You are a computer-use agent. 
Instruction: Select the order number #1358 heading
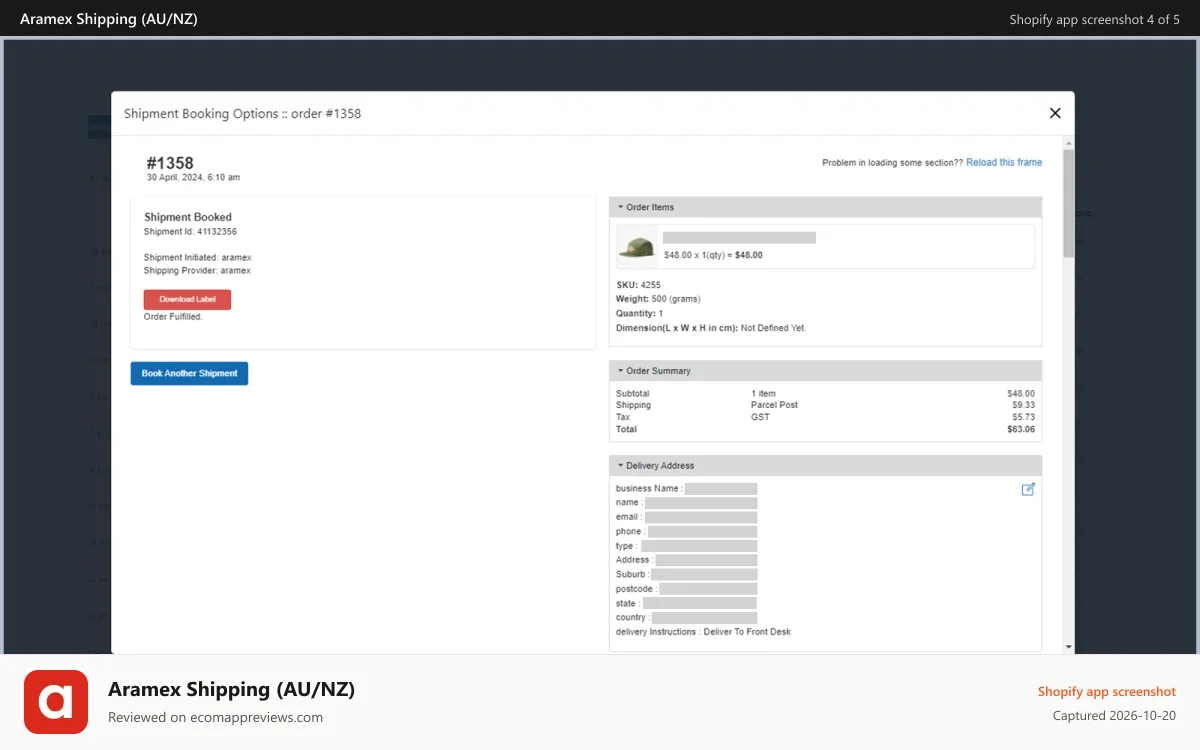[170, 163]
